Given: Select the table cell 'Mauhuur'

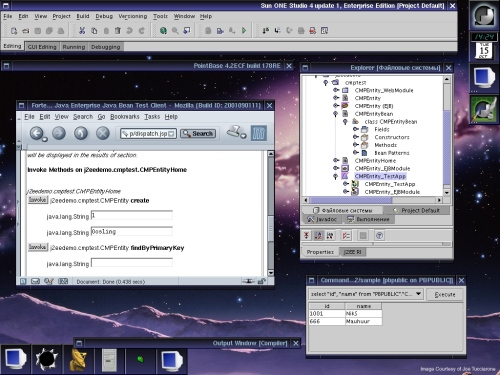Looking at the screenshot, I should pyautogui.click(x=363, y=321).
